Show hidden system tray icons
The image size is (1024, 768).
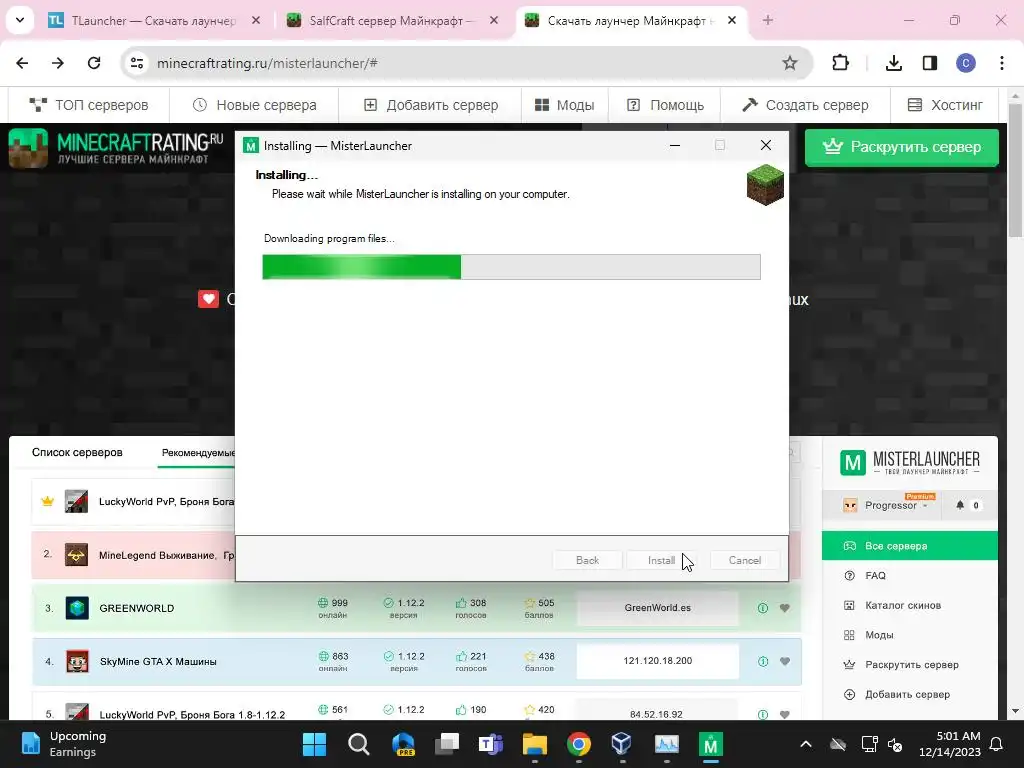click(806, 744)
